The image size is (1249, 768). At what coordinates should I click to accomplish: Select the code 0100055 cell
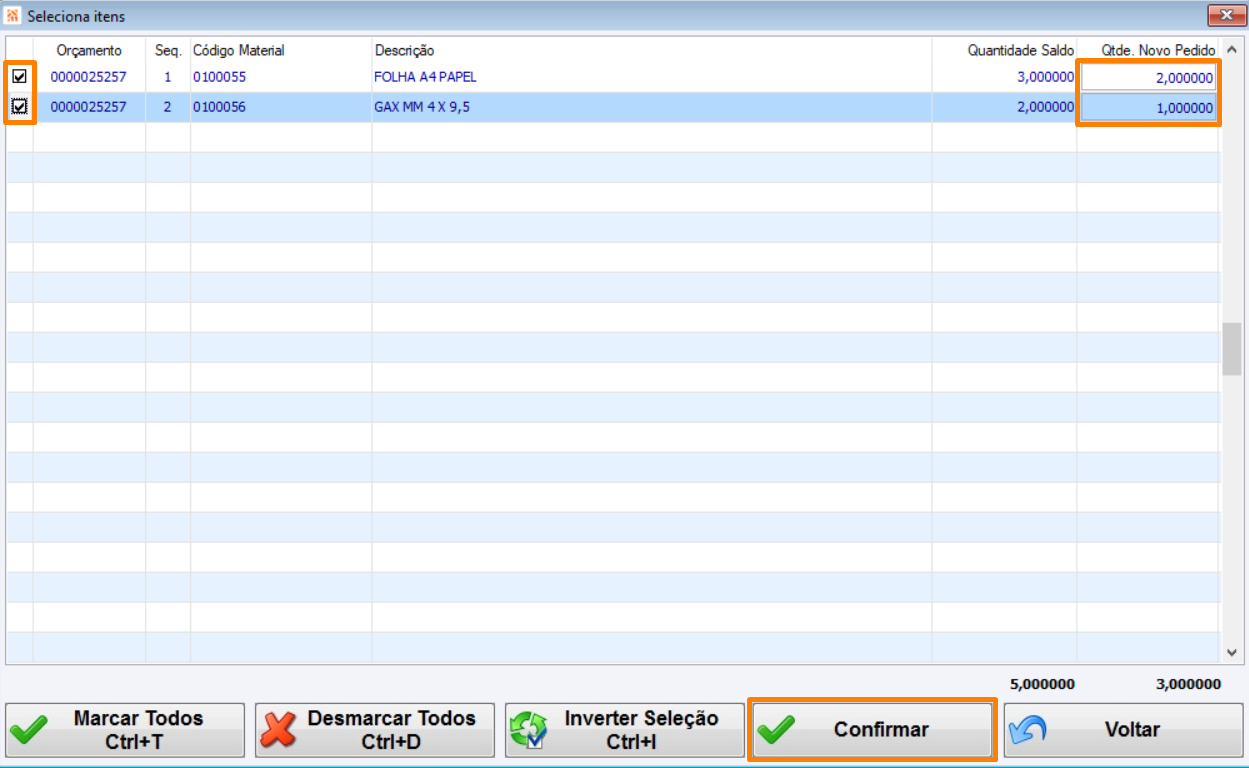pos(219,77)
